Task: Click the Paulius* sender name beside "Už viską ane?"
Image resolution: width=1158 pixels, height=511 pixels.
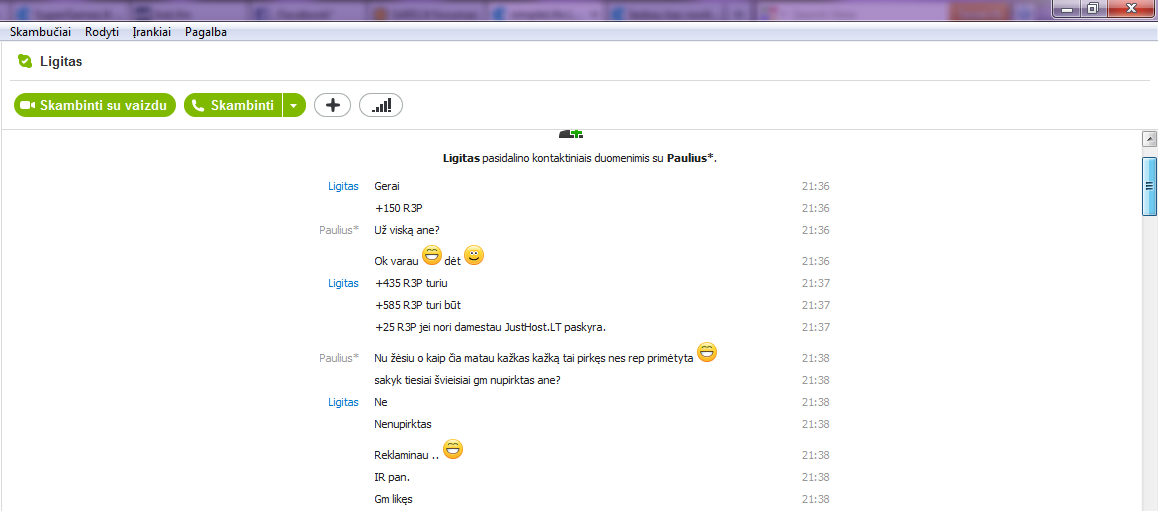Action: (x=339, y=230)
